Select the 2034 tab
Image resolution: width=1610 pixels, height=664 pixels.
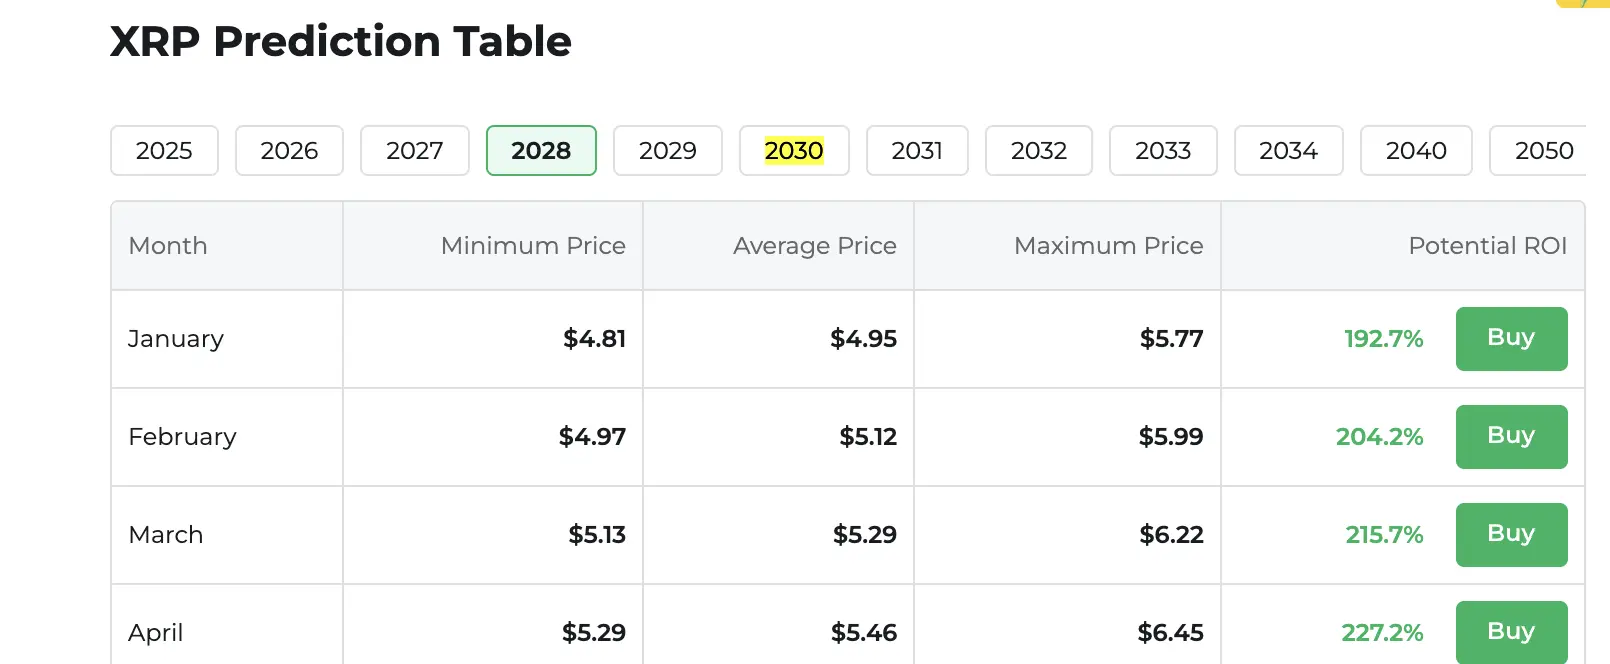pos(1288,151)
